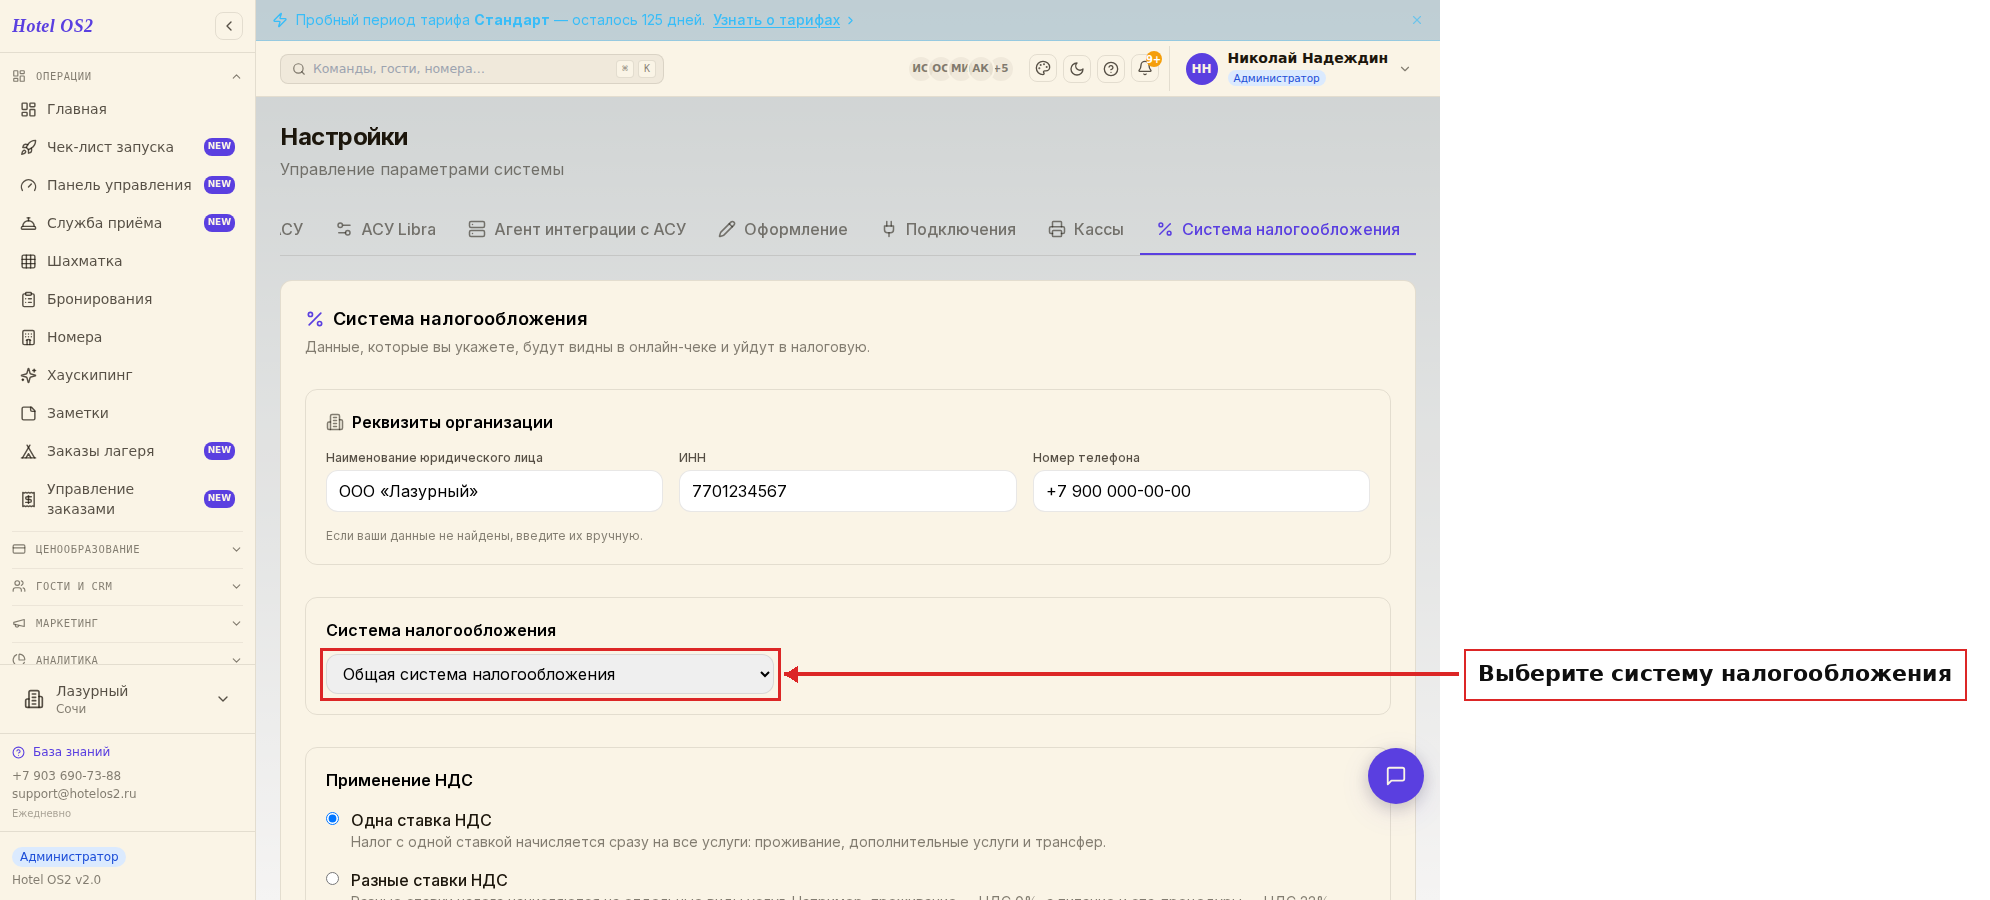This screenshot has width=1990, height=900.
Task: Click the Hotel OS2 logo
Action: pos(53,26)
